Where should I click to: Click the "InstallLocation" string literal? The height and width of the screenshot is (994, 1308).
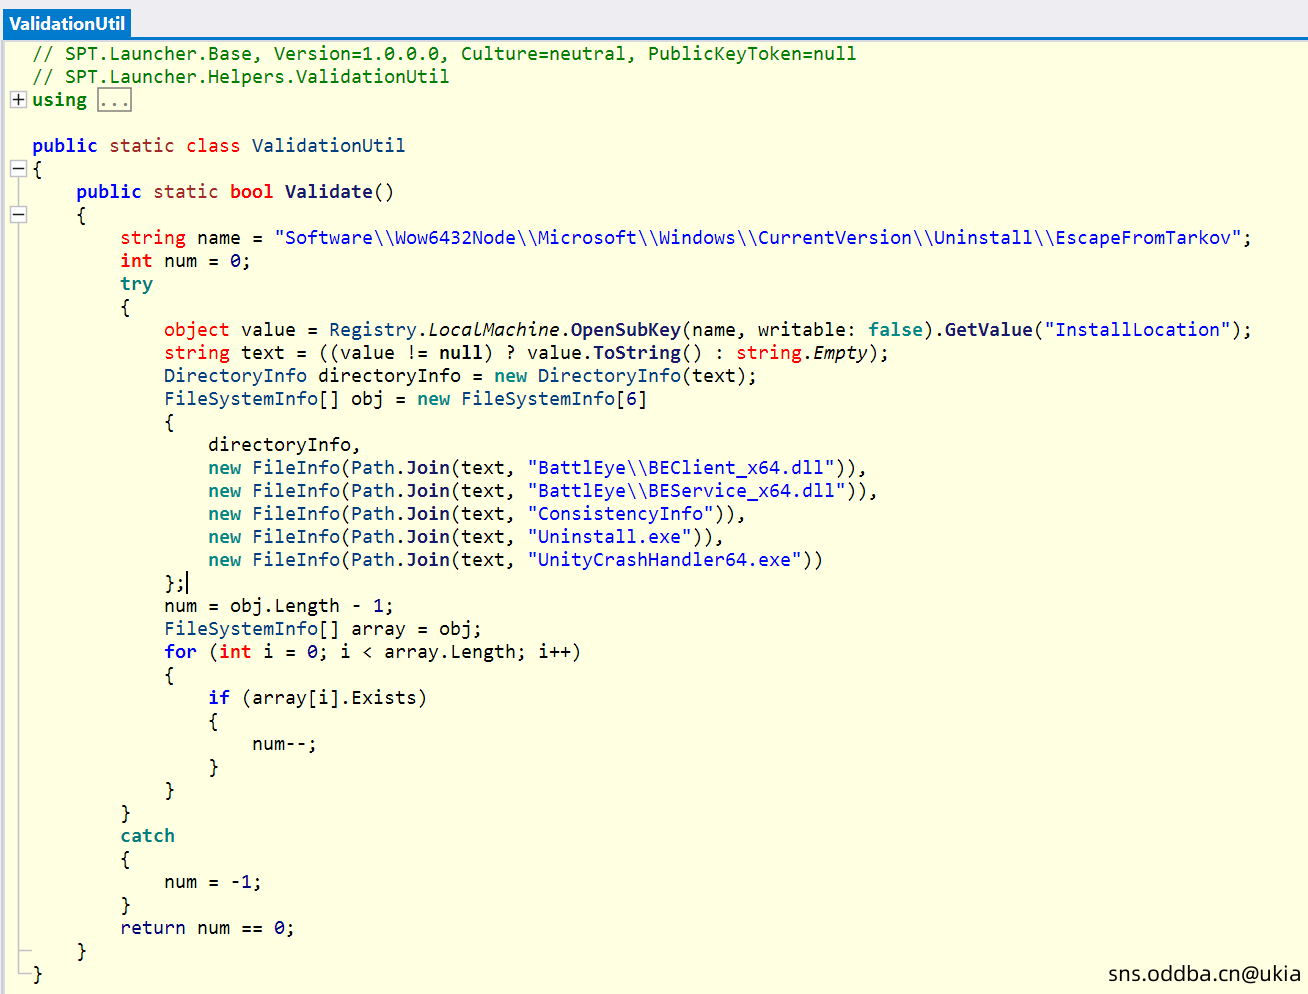(1137, 330)
